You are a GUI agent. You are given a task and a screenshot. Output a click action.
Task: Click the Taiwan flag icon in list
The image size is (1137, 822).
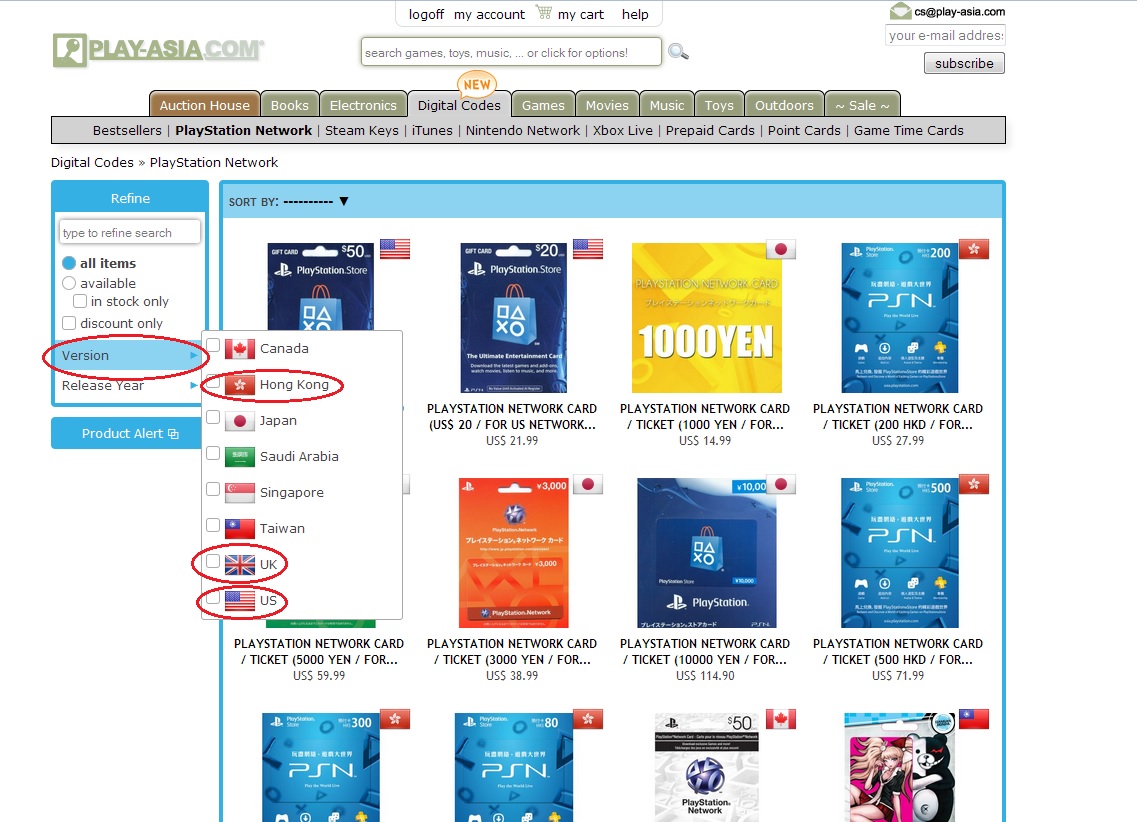coord(240,529)
